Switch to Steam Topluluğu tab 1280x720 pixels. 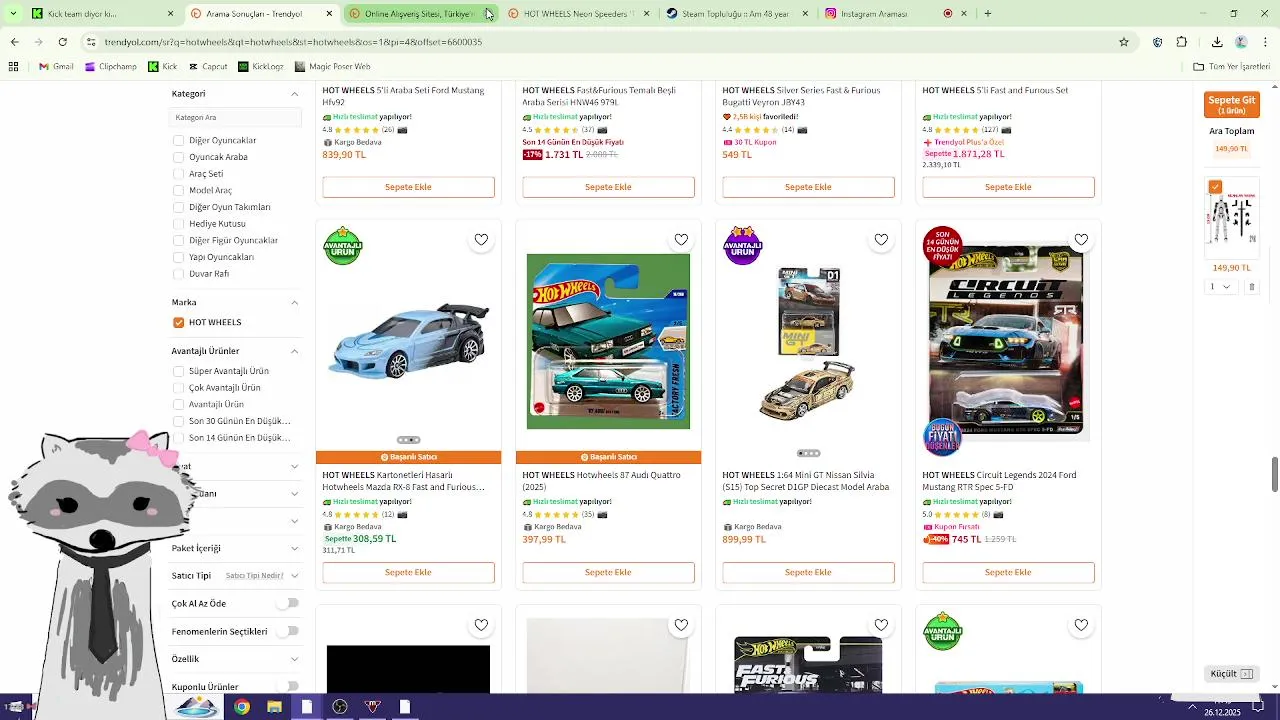point(736,14)
